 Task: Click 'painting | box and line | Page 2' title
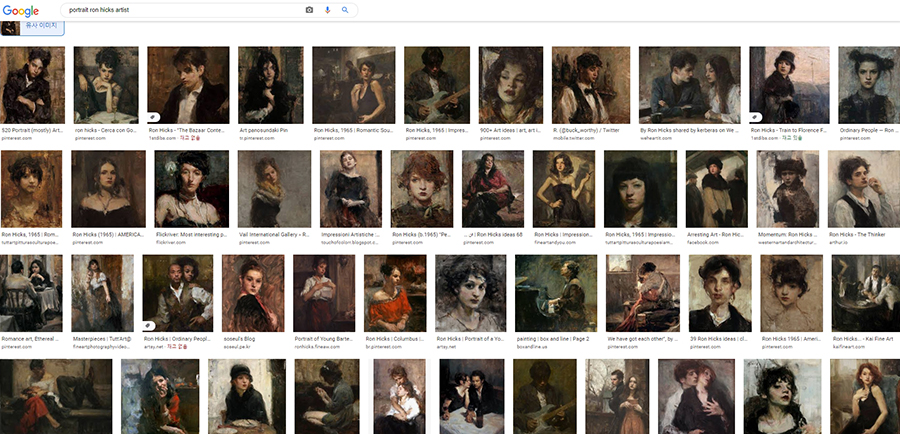[x=553, y=339]
